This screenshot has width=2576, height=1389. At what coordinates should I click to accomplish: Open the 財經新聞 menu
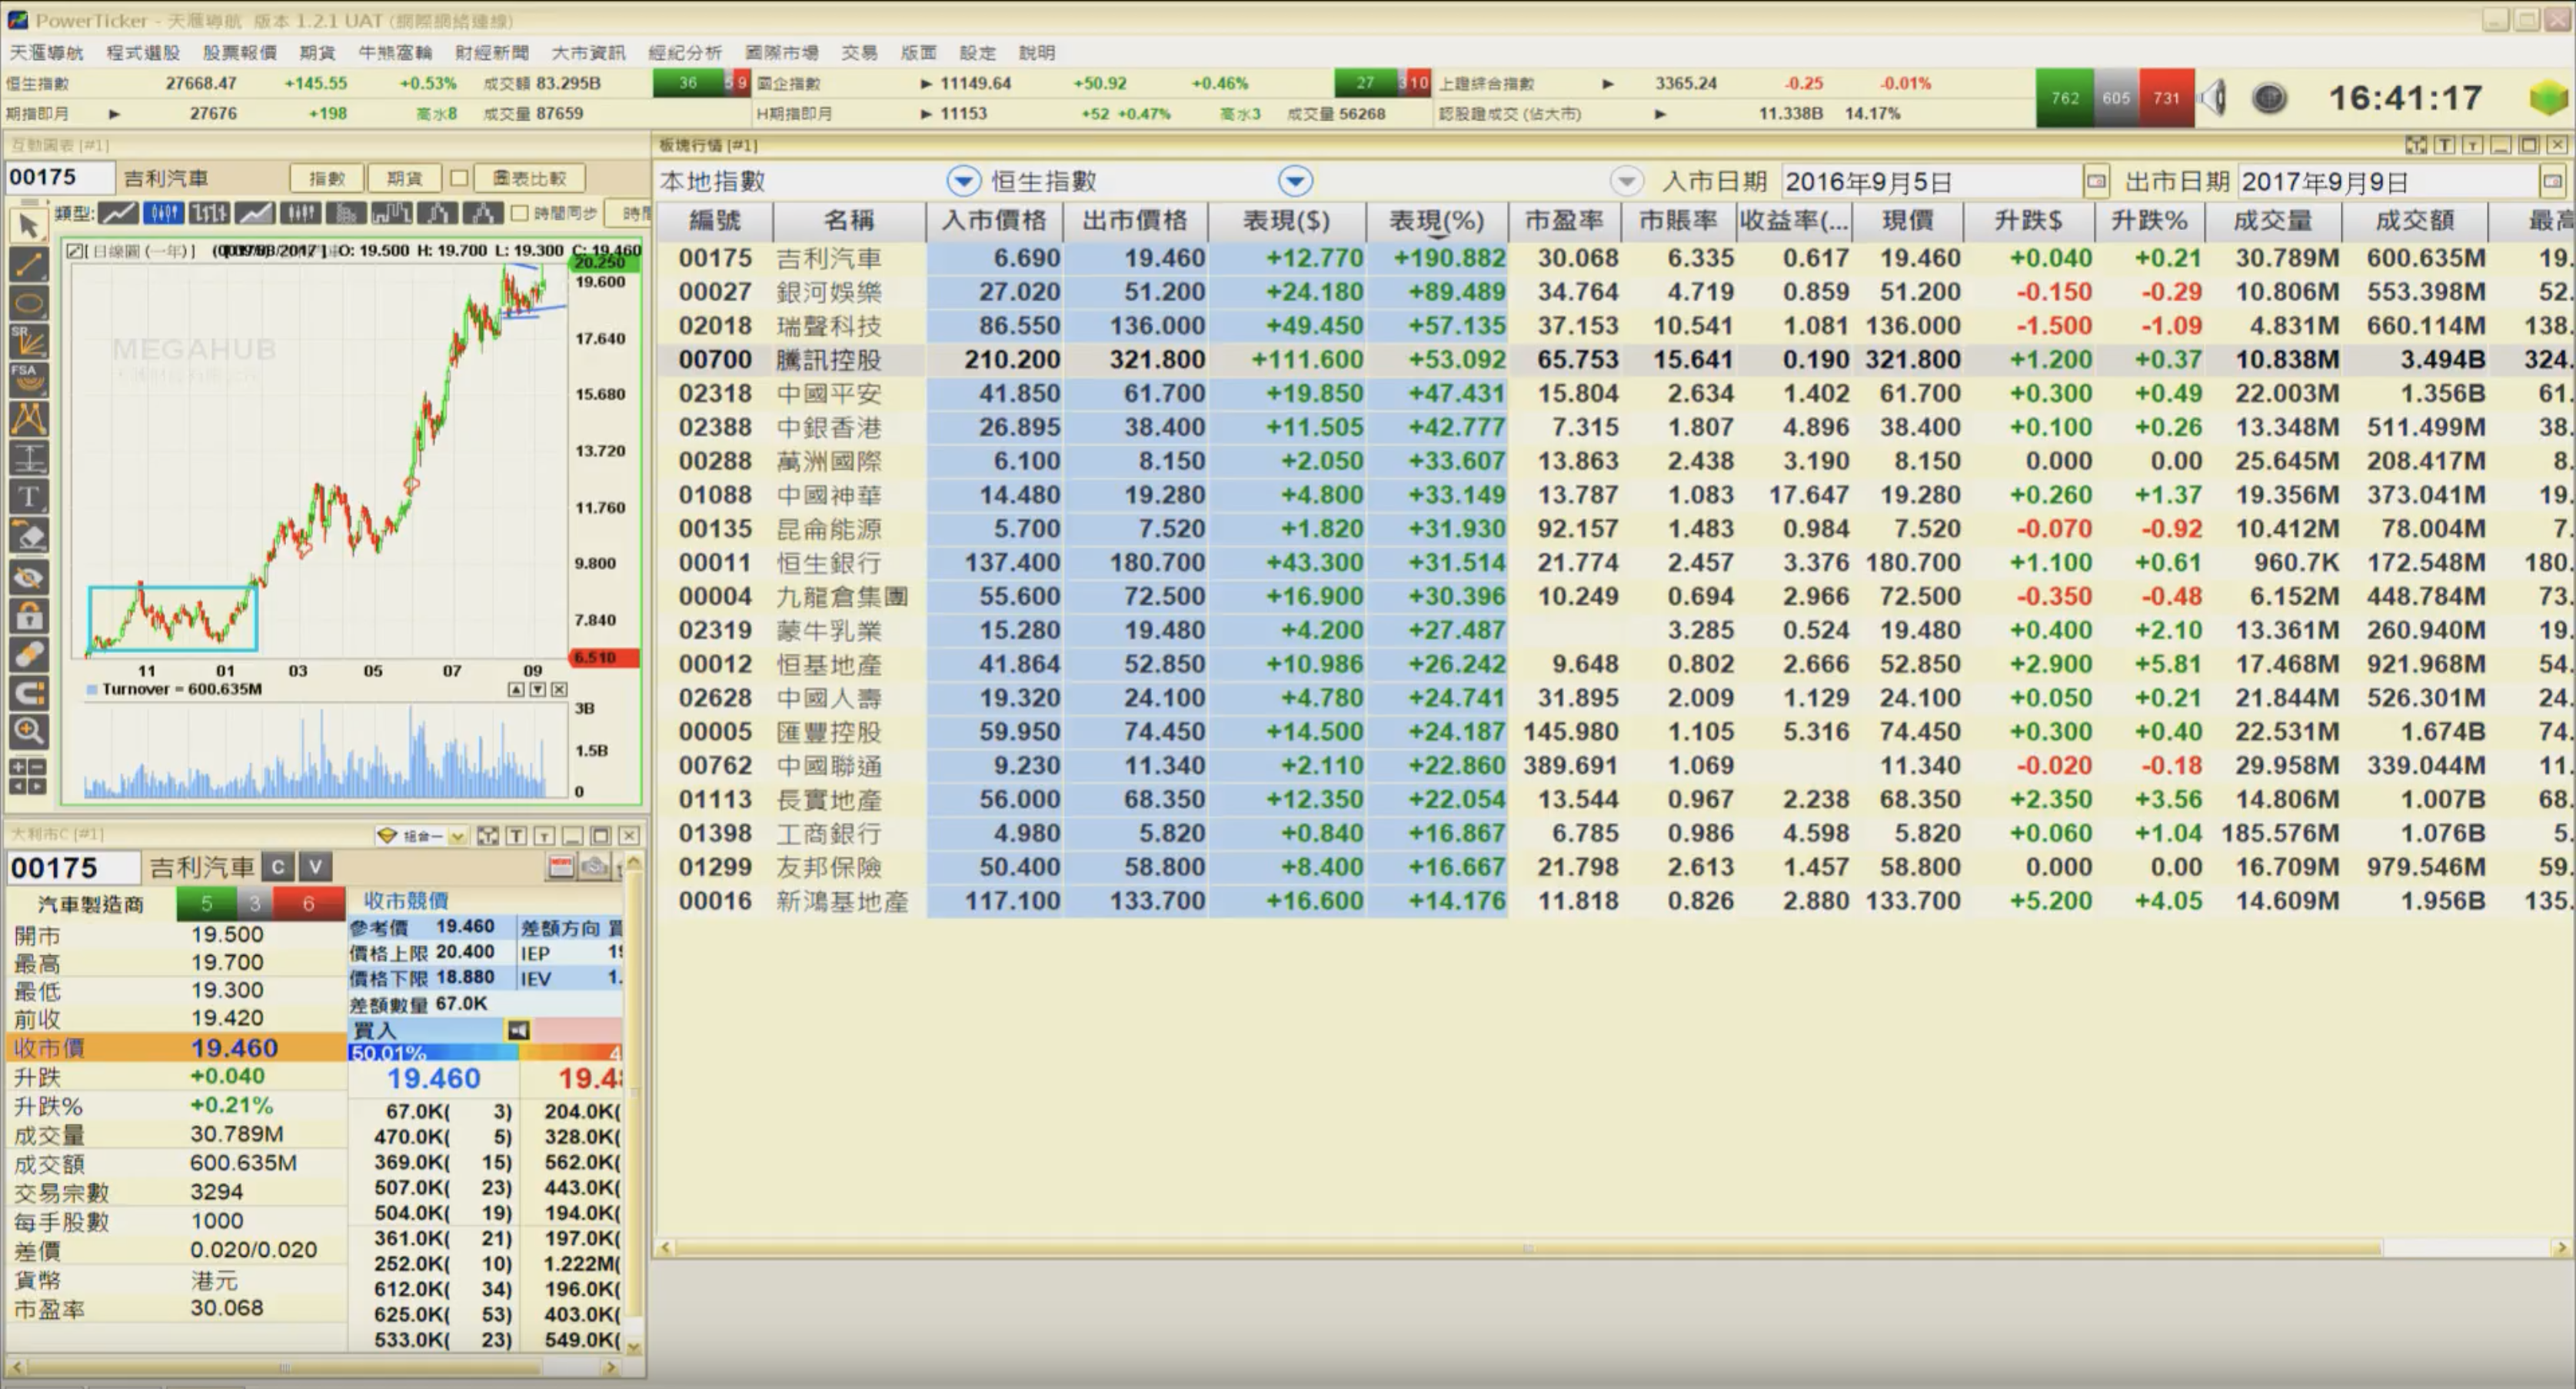pyautogui.click(x=491, y=53)
